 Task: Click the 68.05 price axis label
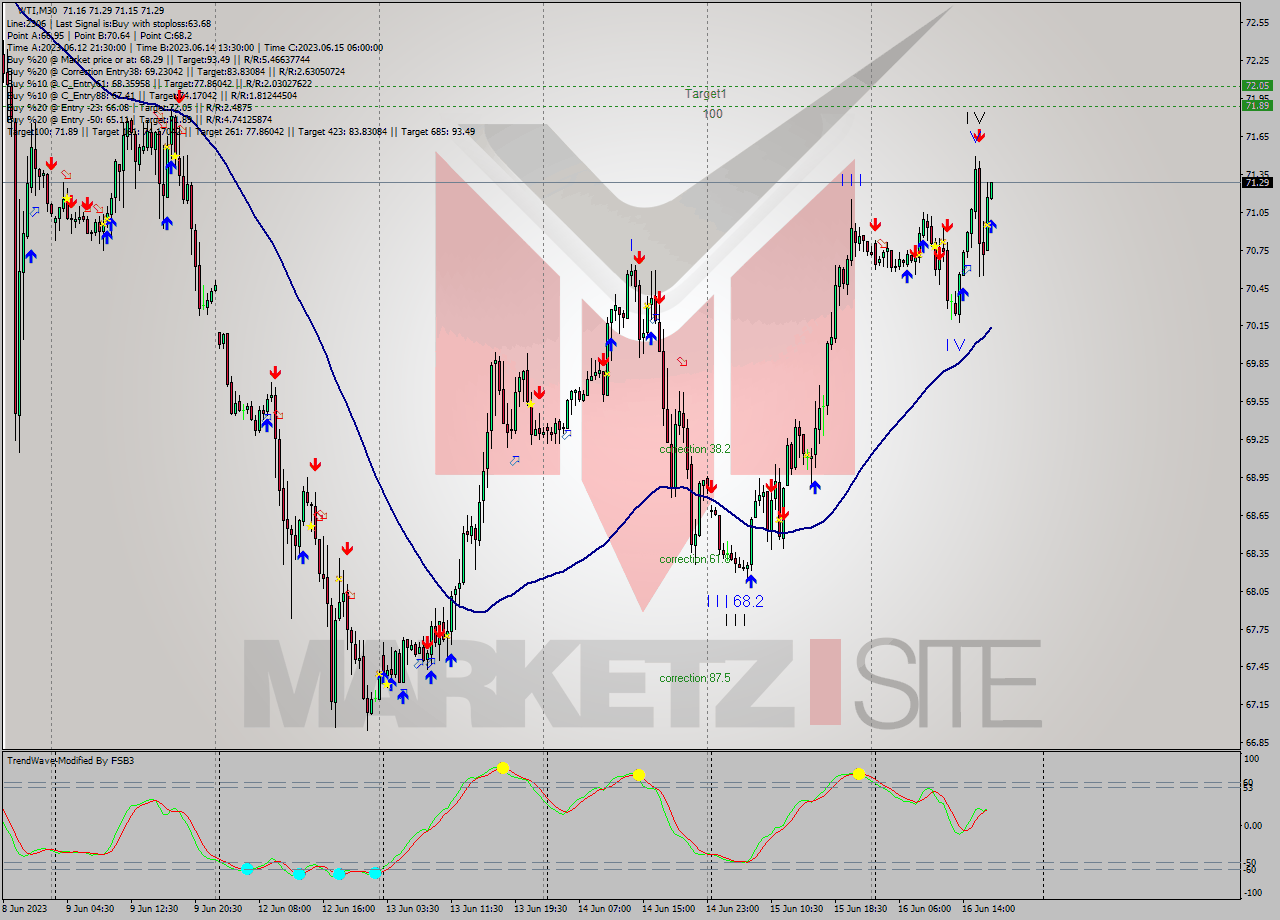tap(1257, 591)
